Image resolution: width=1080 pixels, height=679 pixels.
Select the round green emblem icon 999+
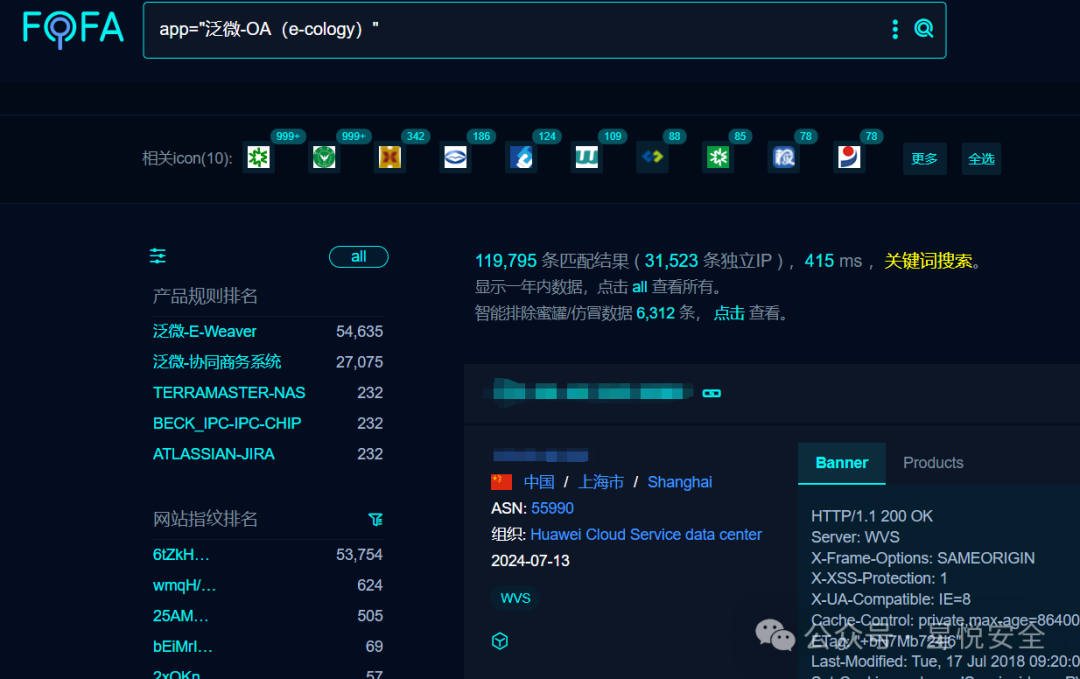(324, 157)
